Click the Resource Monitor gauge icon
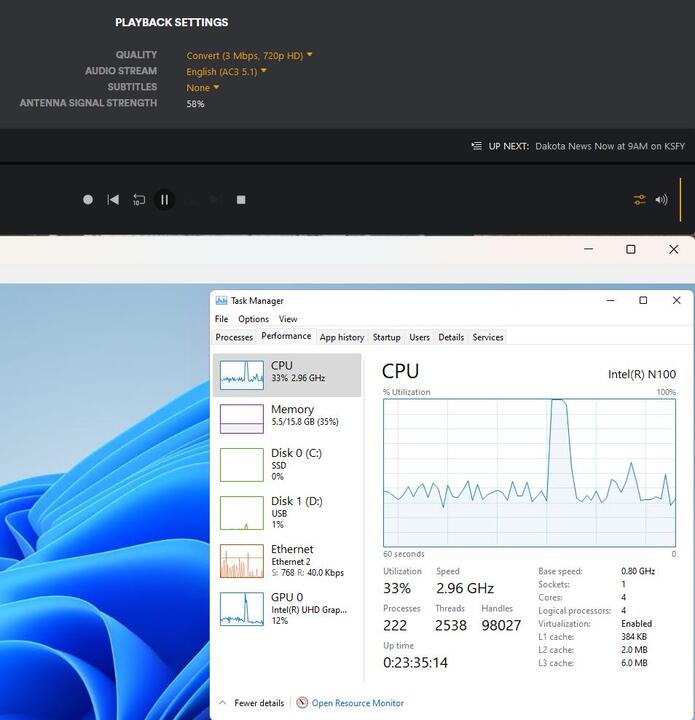This screenshot has width=695, height=720. tap(302, 703)
